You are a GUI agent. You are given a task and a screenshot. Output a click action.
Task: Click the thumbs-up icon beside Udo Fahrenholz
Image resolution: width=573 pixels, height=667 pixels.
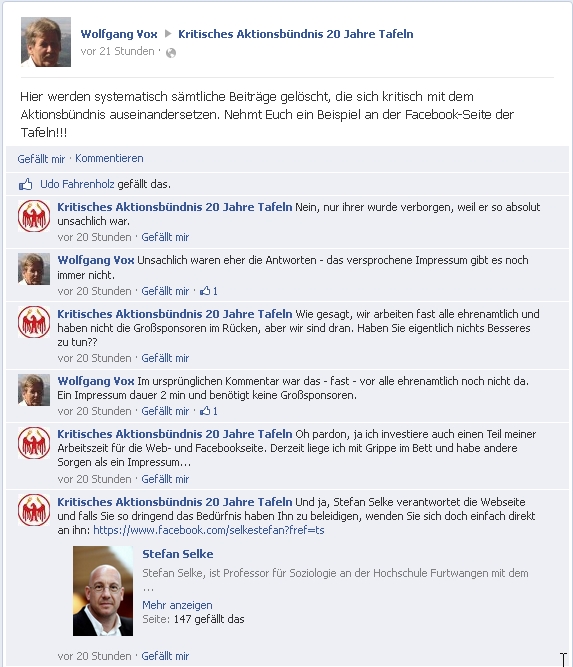(26, 184)
